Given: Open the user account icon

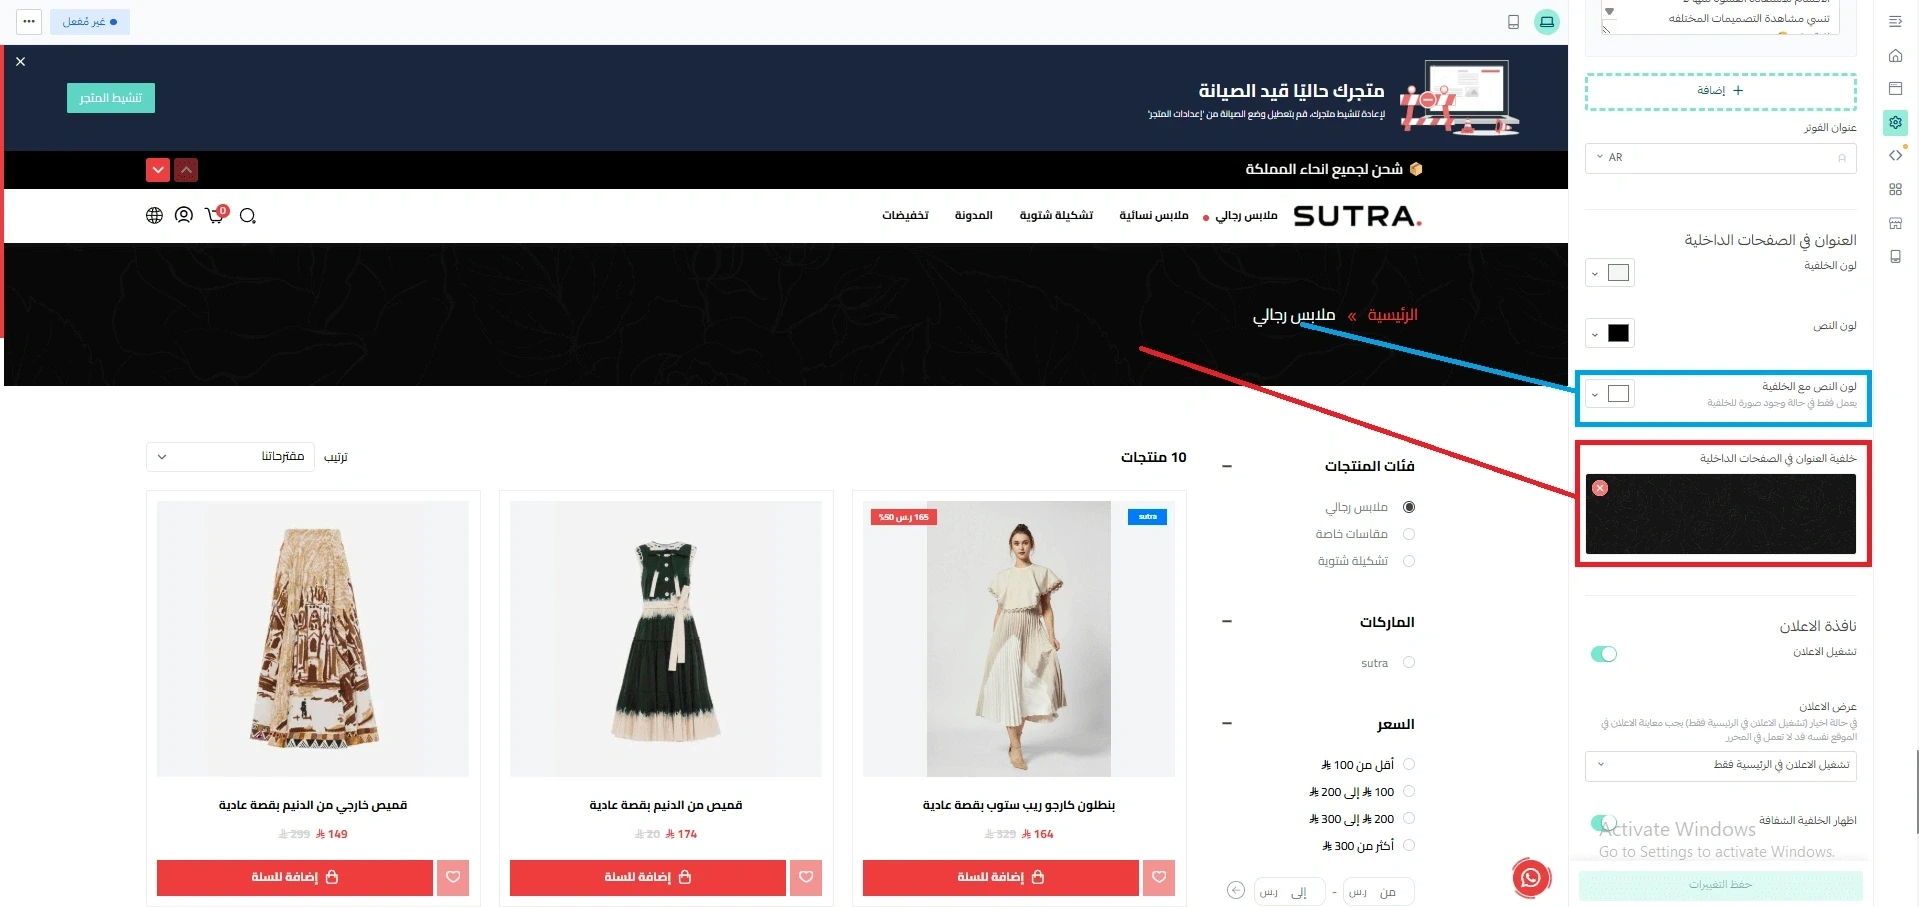Looking at the screenshot, I should 184,215.
